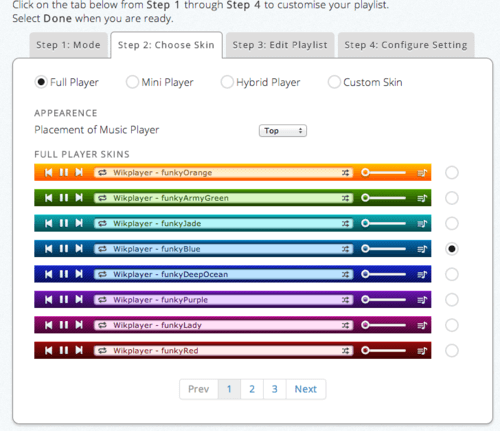Choose the funkyLady skin radio button
Image resolution: width=500 pixels, height=431 pixels.
click(452, 325)
